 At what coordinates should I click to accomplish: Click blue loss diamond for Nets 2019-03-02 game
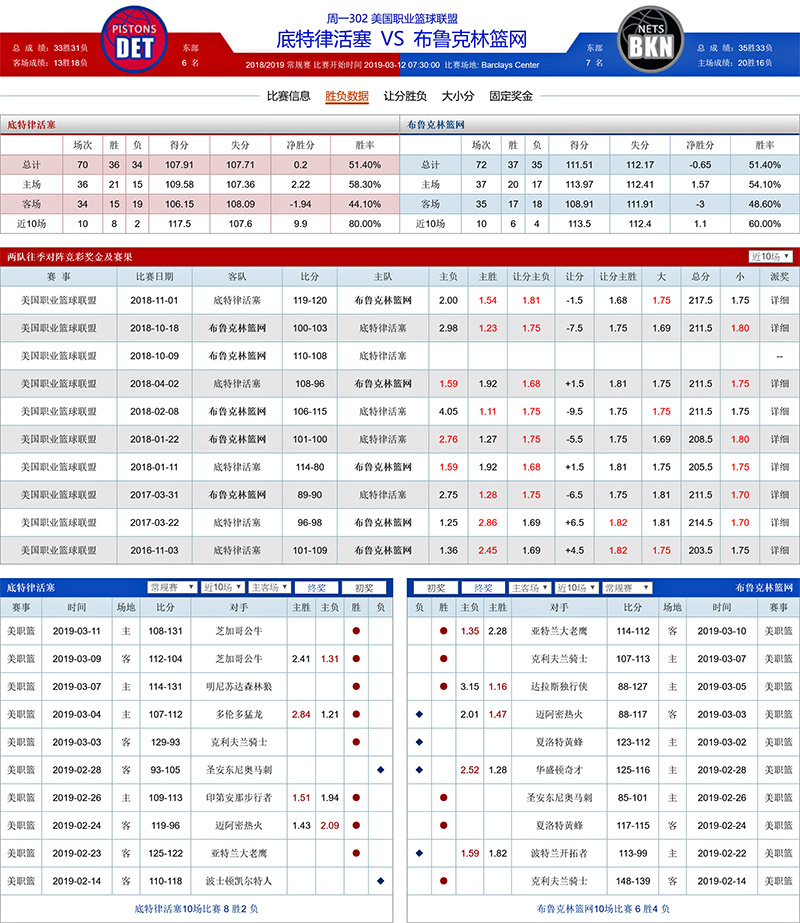coord(419,742)
